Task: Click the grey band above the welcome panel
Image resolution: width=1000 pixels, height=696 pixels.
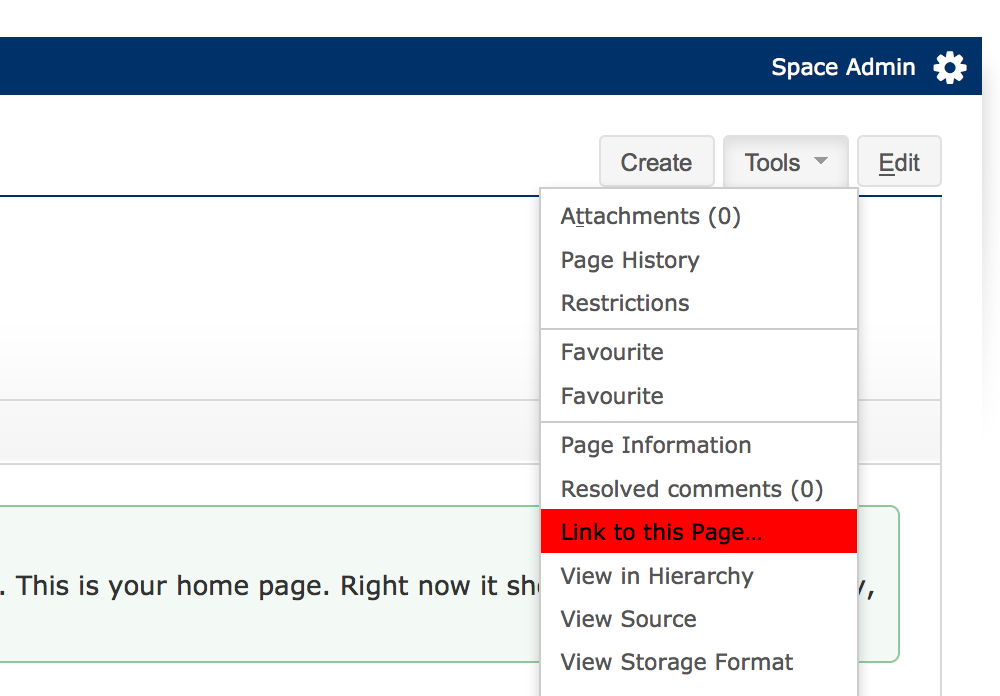Action: point(270,432)
